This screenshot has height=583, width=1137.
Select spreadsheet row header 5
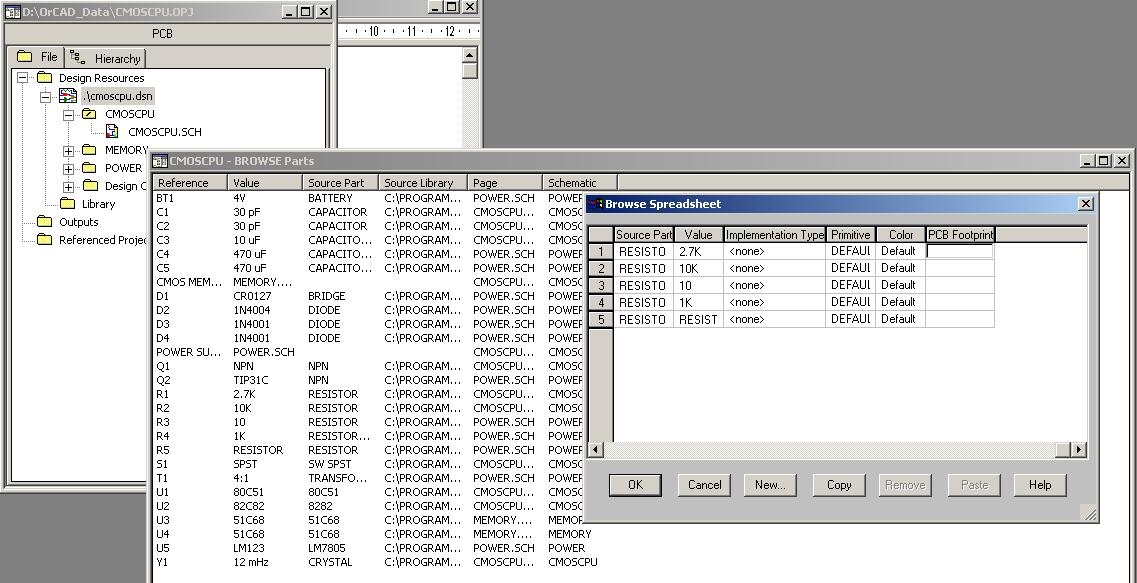pos(600,320)
